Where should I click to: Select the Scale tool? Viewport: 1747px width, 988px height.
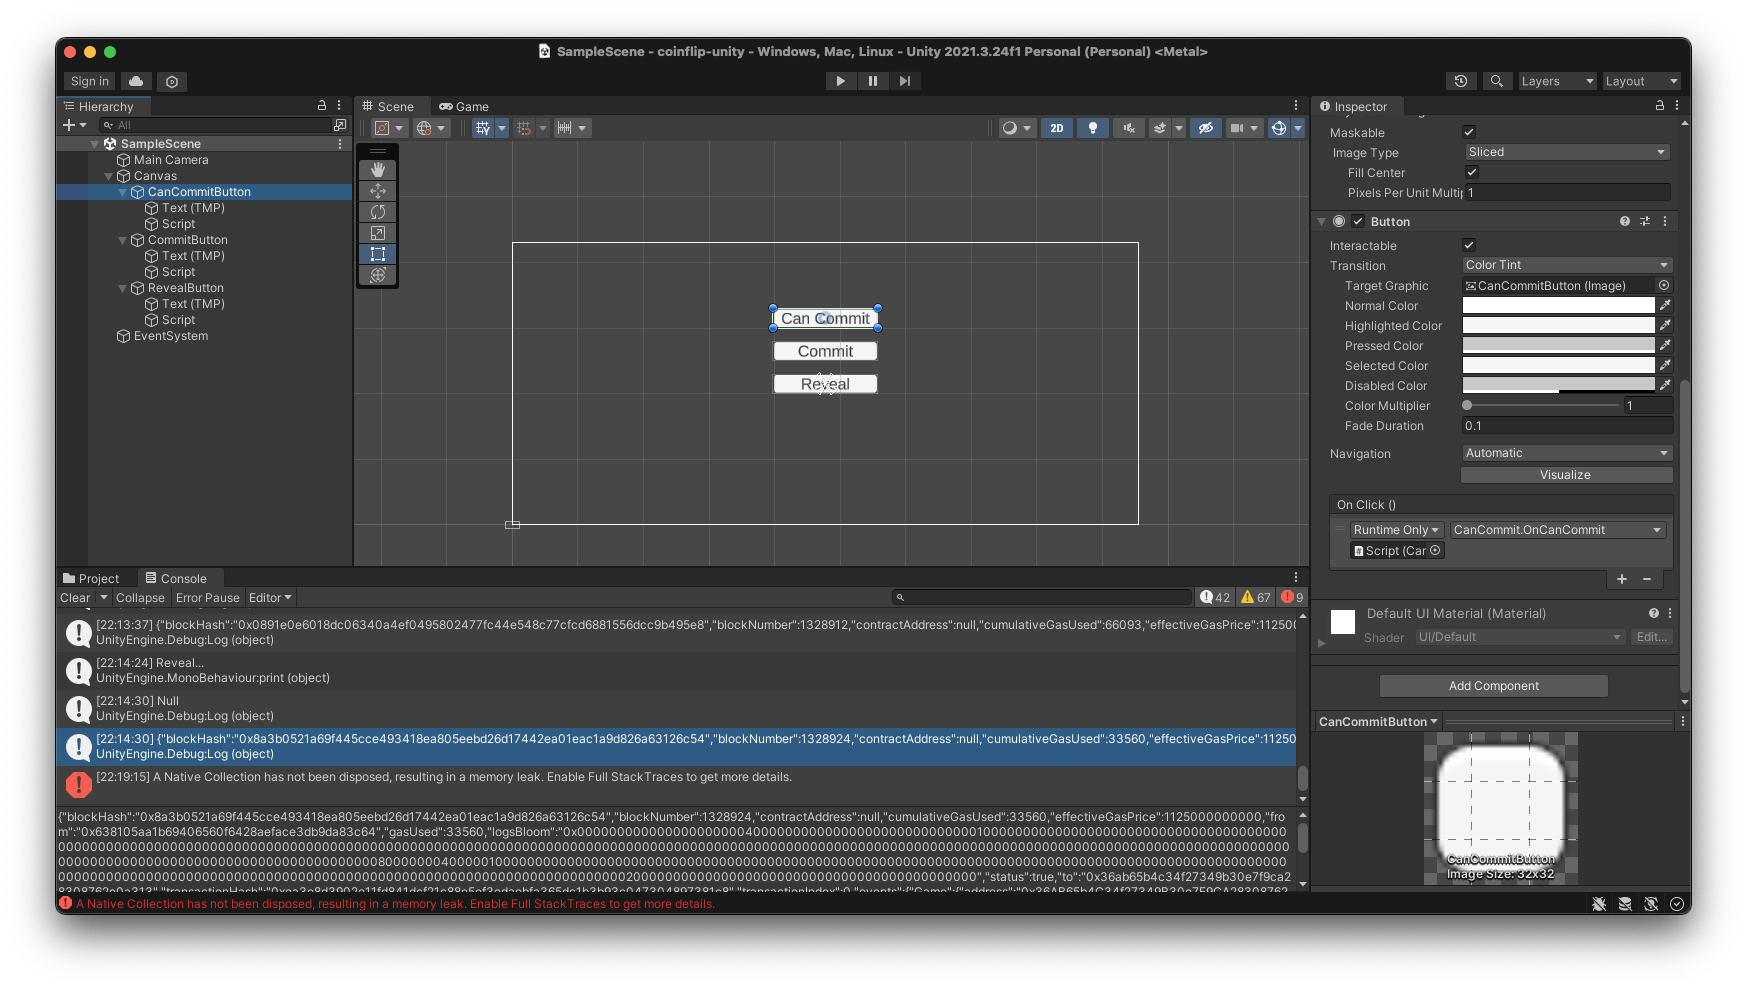378,233
